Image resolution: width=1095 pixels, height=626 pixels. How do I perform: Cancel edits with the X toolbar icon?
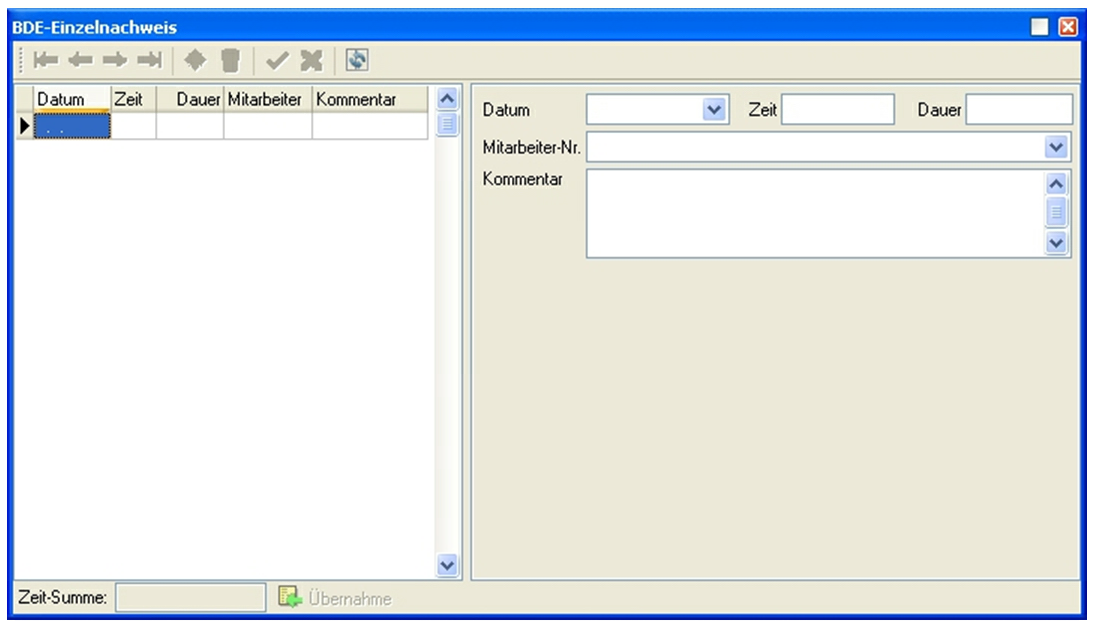[312, 61]
